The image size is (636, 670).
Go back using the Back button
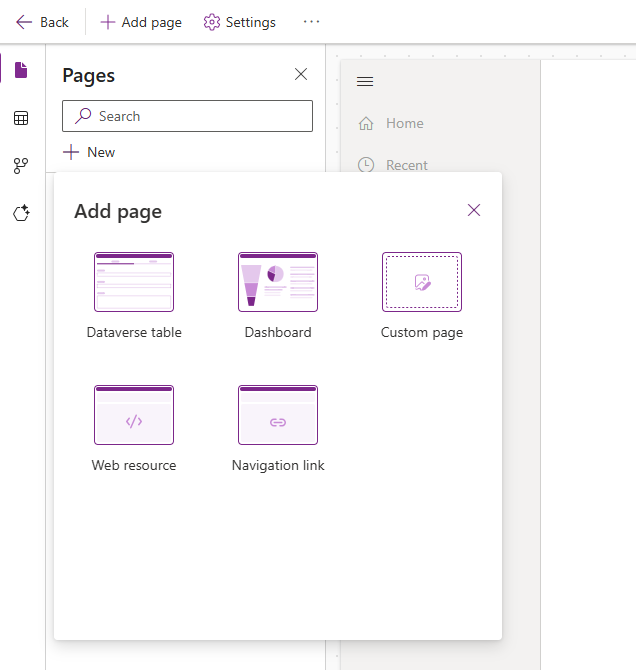42,22
